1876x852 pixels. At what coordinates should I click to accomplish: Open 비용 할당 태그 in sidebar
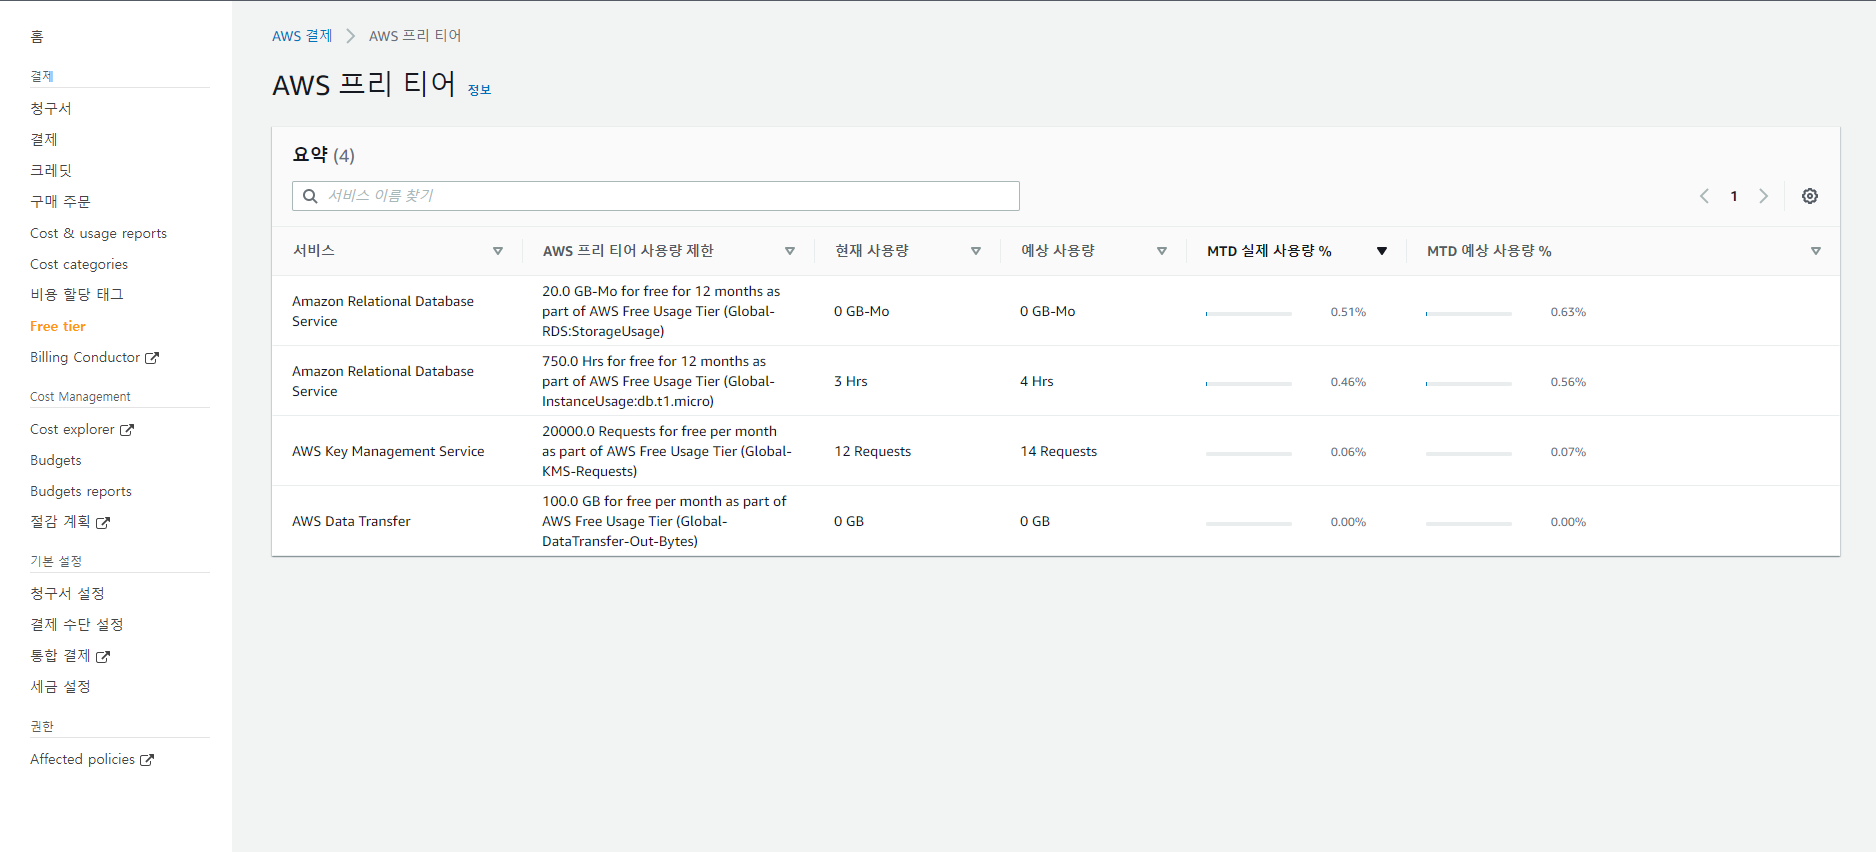tap(77, 294)
